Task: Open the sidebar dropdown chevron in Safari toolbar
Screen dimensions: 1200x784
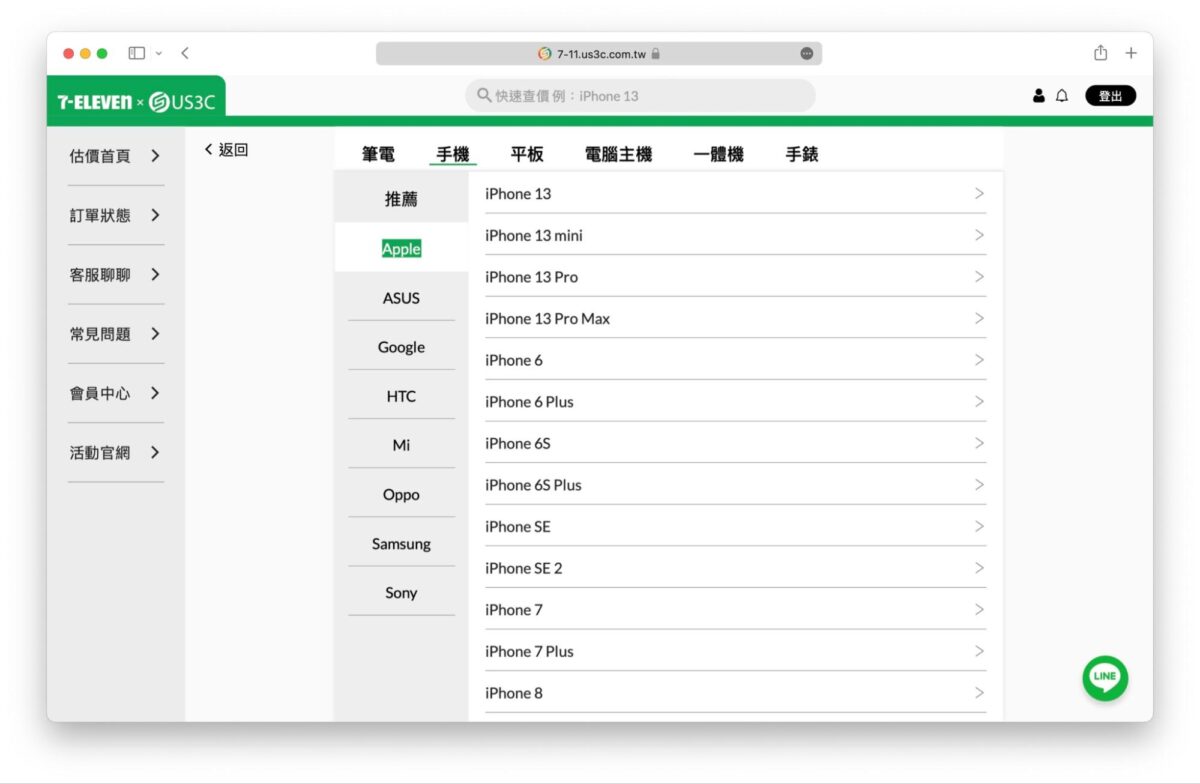Action: pyautogui.click(x=158, y=53)
